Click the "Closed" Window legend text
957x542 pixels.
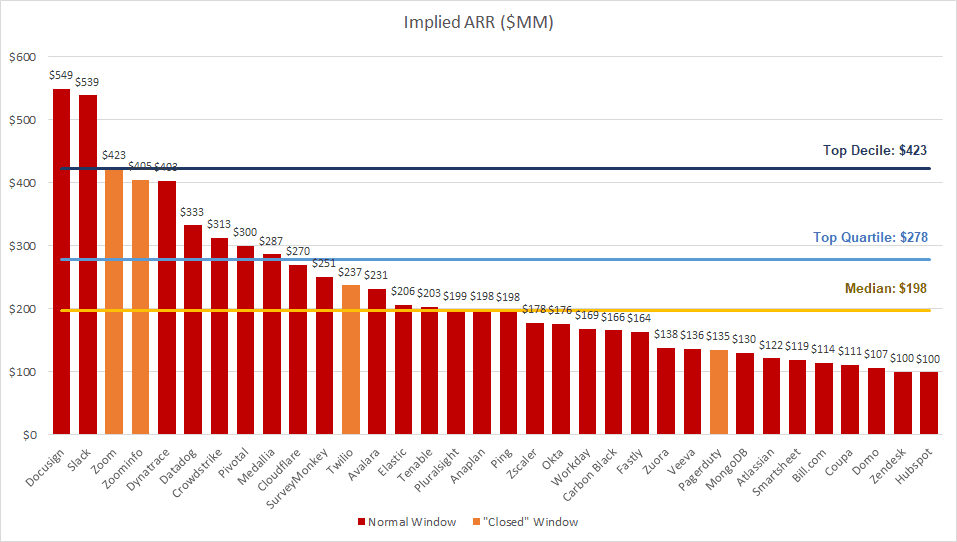[530, 522]
